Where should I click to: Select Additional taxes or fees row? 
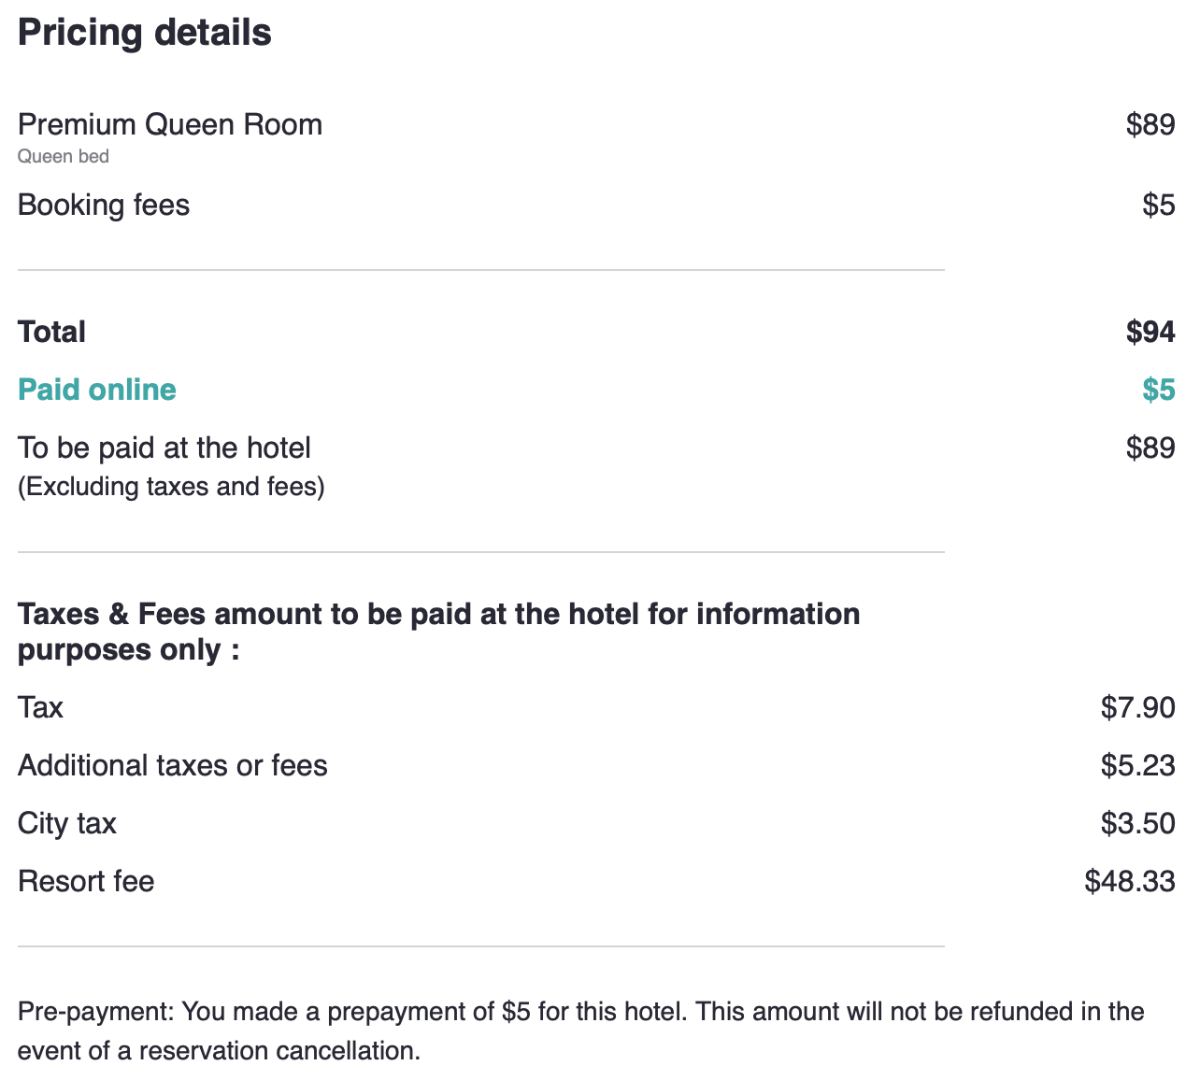pos(597,765)
